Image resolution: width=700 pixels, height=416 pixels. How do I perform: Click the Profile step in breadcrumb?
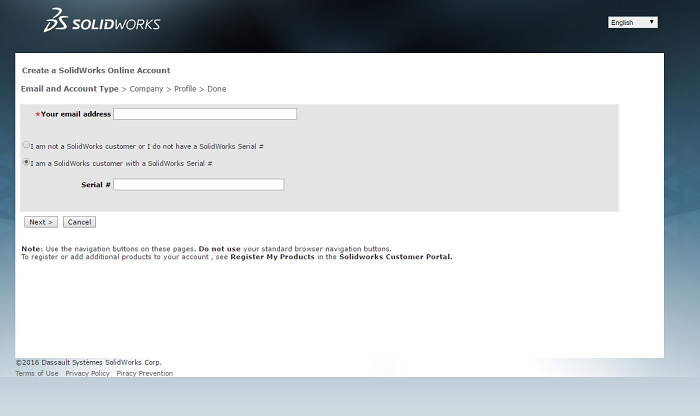pyautogui.click(x=185, y=89)
